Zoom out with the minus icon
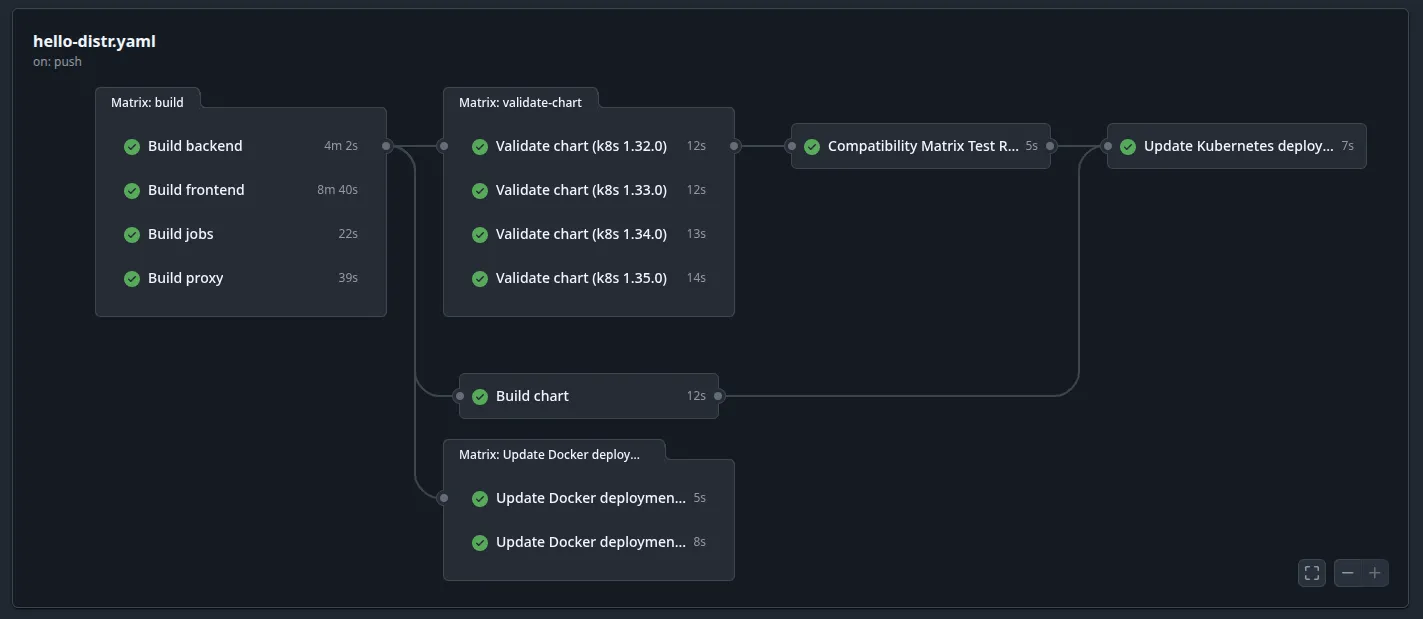 1347,572
